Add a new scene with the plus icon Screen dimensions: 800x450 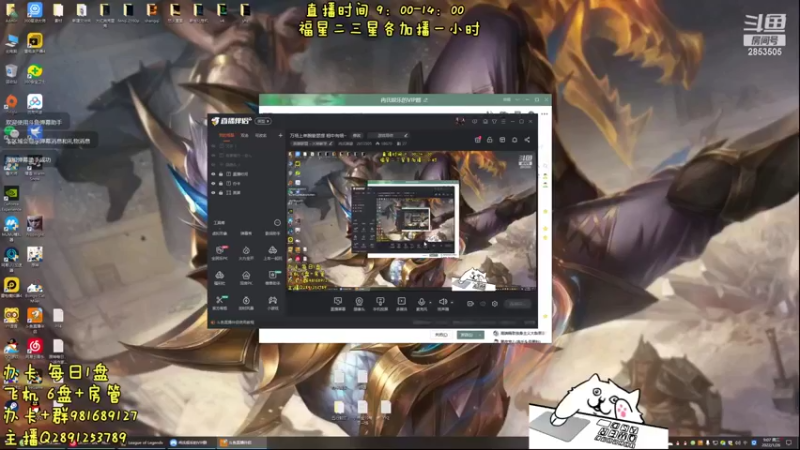pyautogui.click(x=280, y=135)
